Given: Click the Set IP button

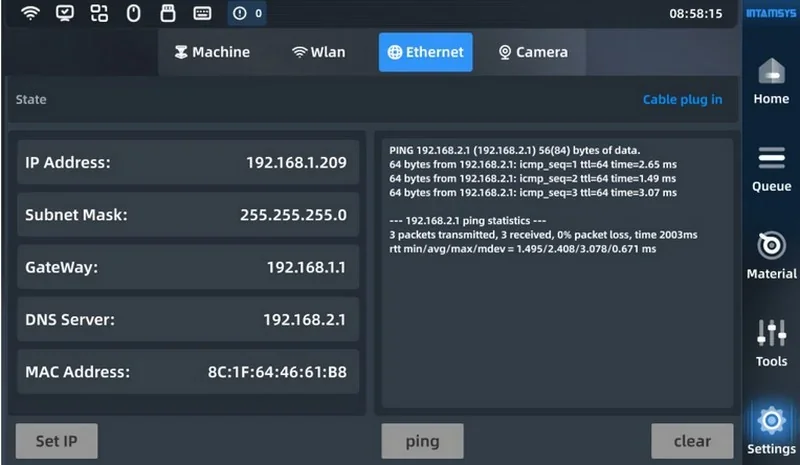Looking at the screenshot, I should coord(57,441).
